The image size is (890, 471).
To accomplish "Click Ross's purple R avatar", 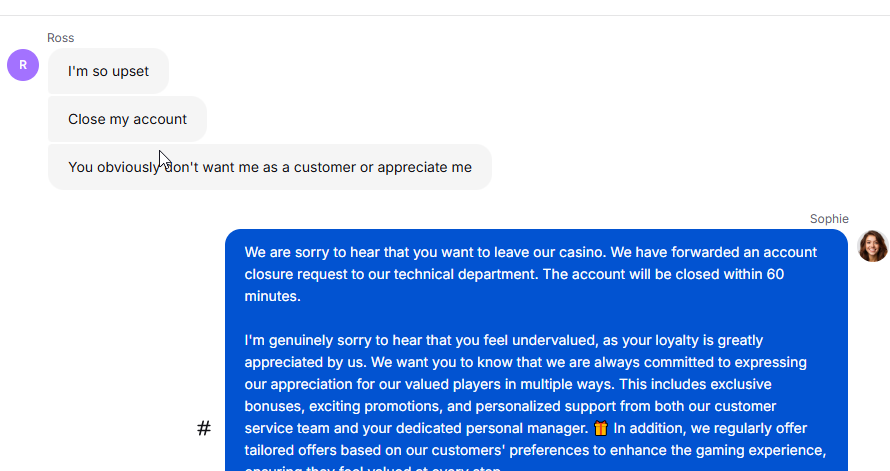I will pyautogui.click(x=23, y=65).
